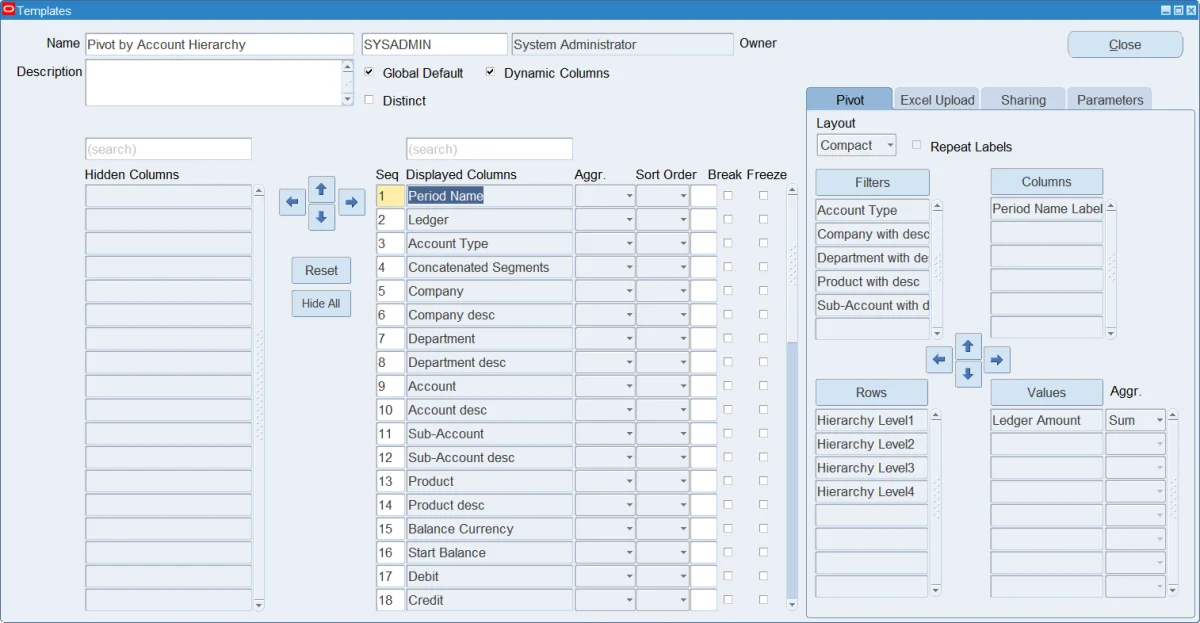Select Hierarchy Level4 in Rows
1200x623 pixels.
pos(872,491)
